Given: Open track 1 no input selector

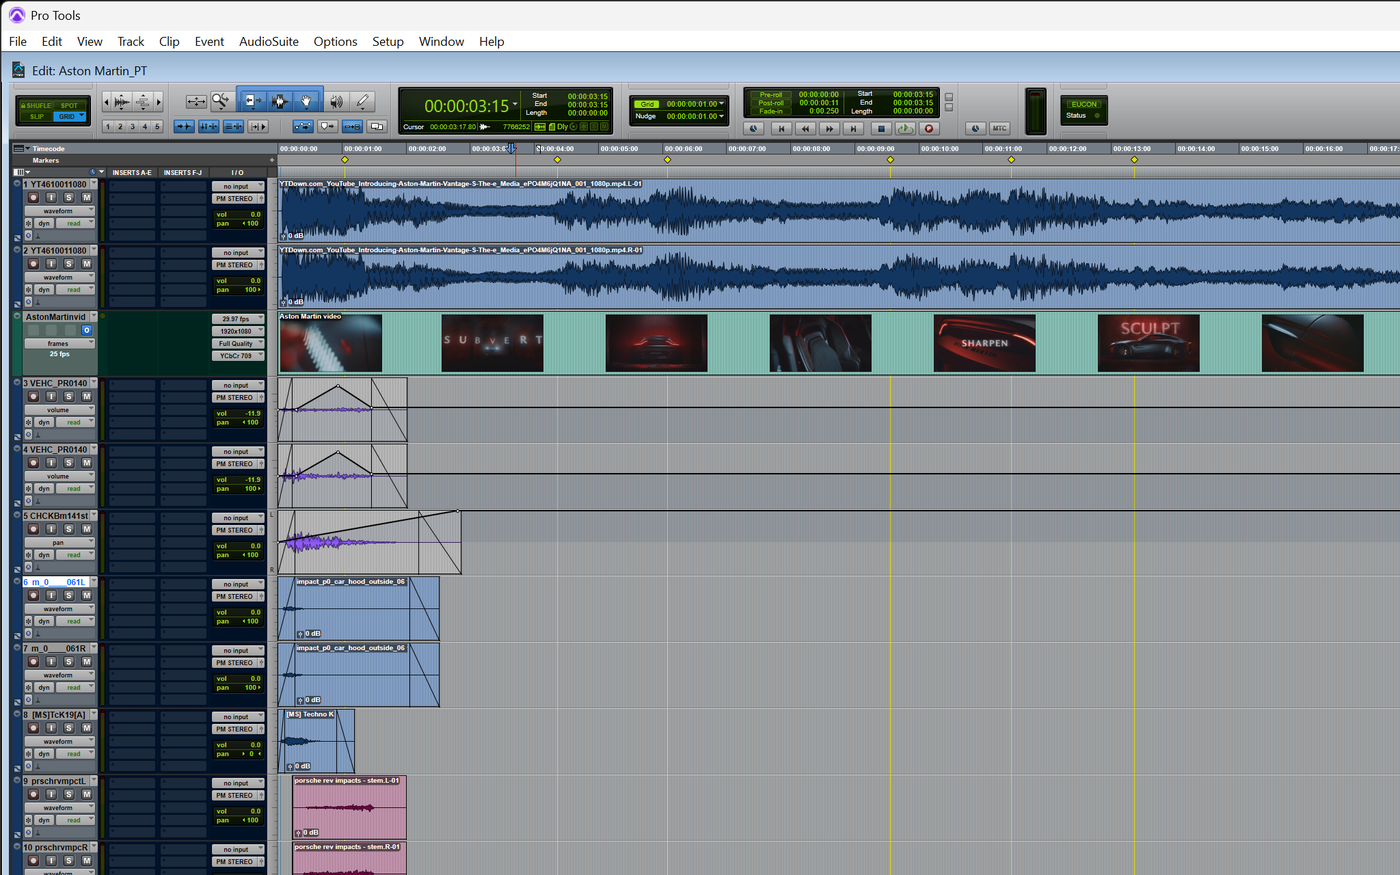Looking at the screenshot, I should tap(237, 186).
